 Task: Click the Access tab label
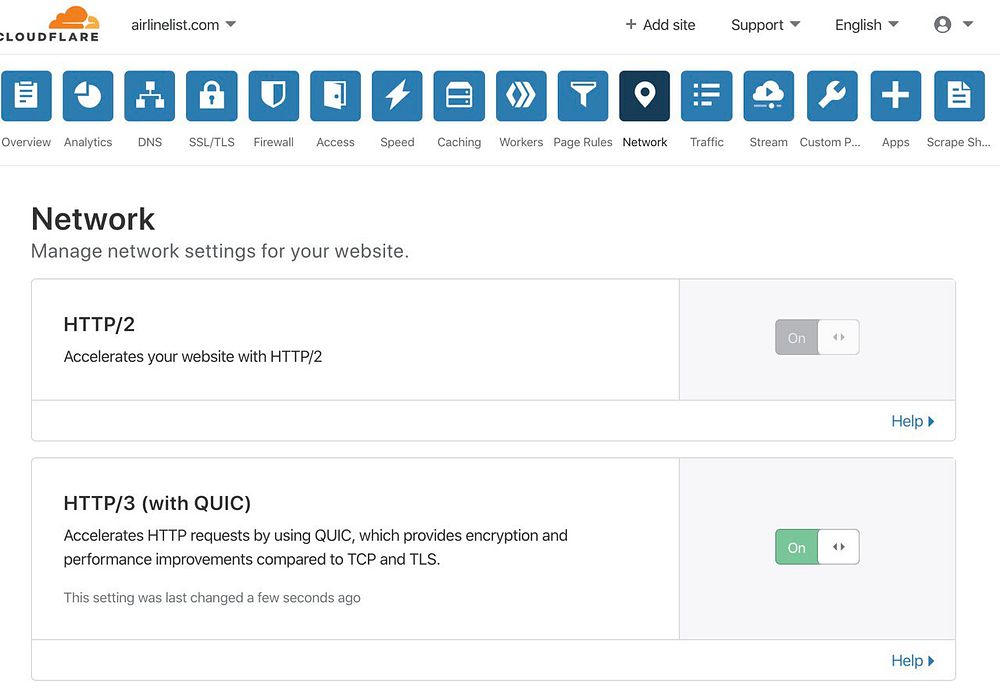(335, 142)
